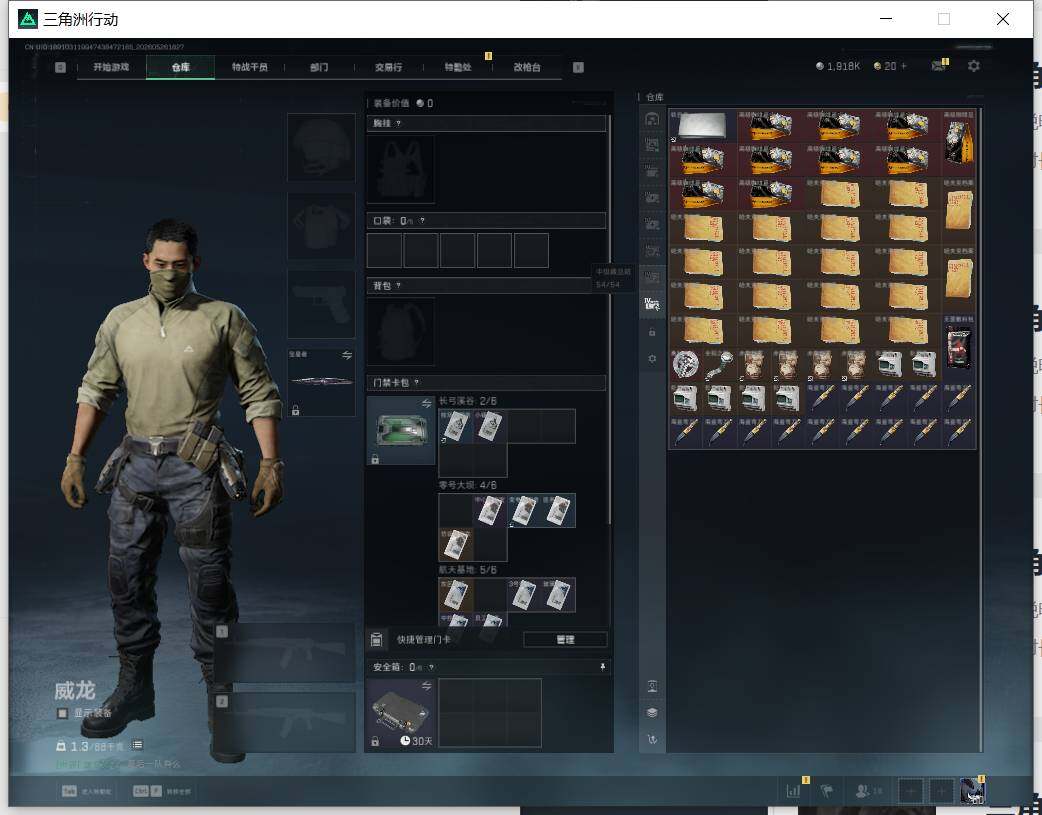
Task: Select first keycard under 长弓溪谷
Action: tap(456, 426)
